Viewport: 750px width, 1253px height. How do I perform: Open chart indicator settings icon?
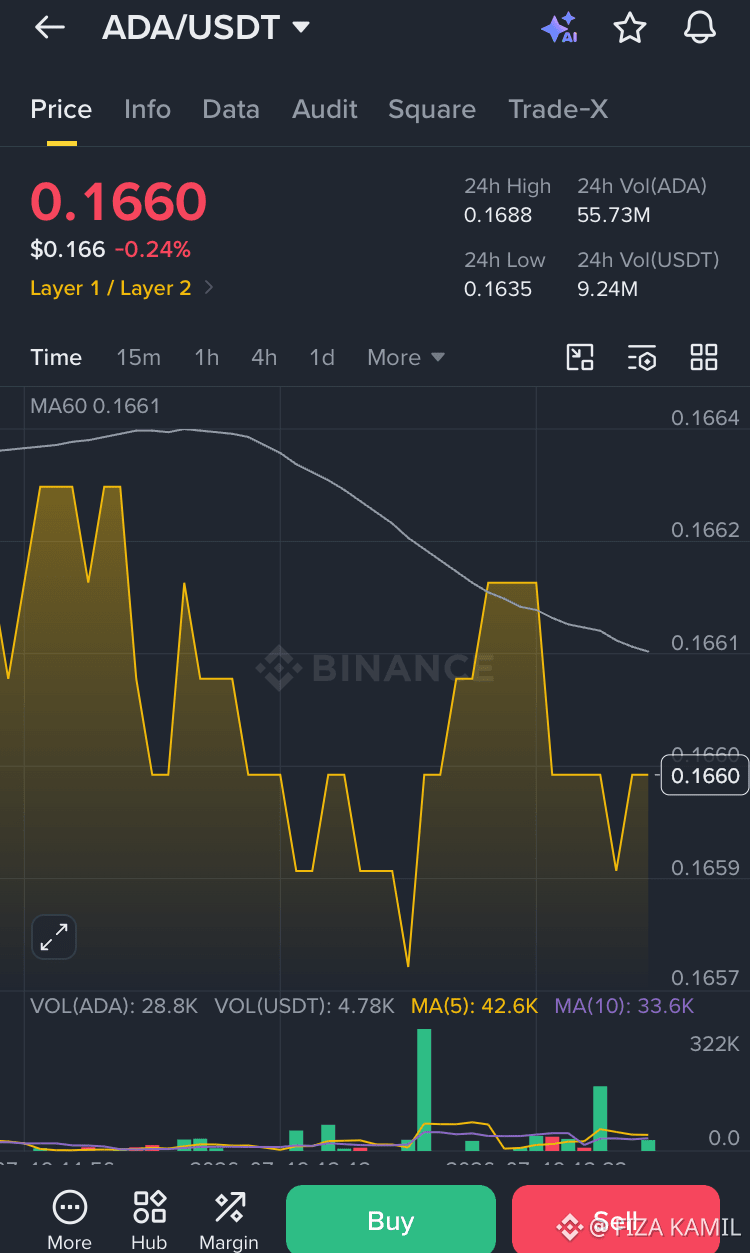click(642, 357)
